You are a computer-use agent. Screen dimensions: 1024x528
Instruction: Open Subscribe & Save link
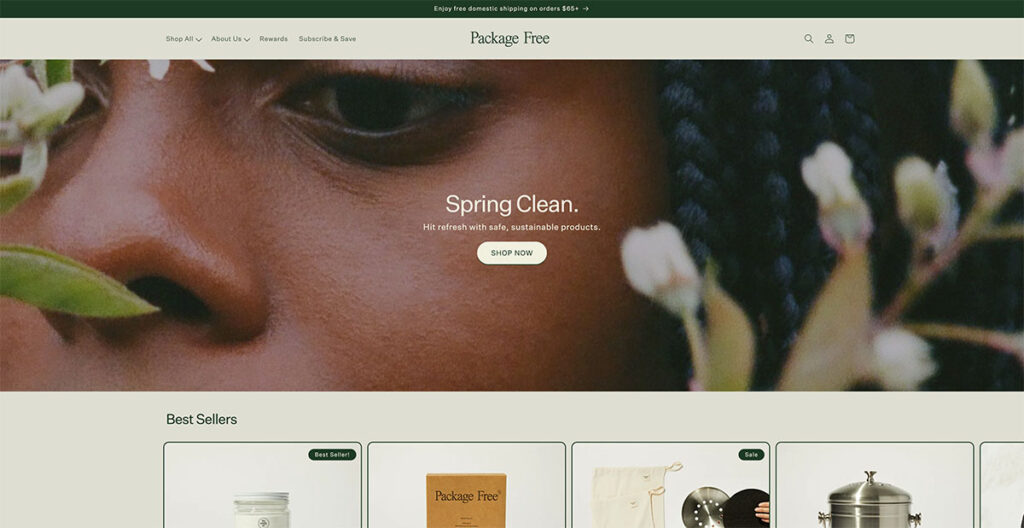[x=327, y=39]
